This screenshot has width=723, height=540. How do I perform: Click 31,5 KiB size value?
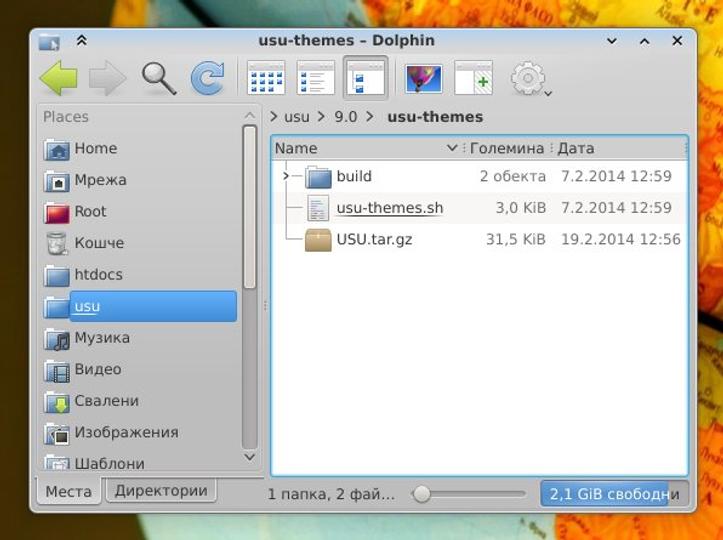tap(516, 240)
